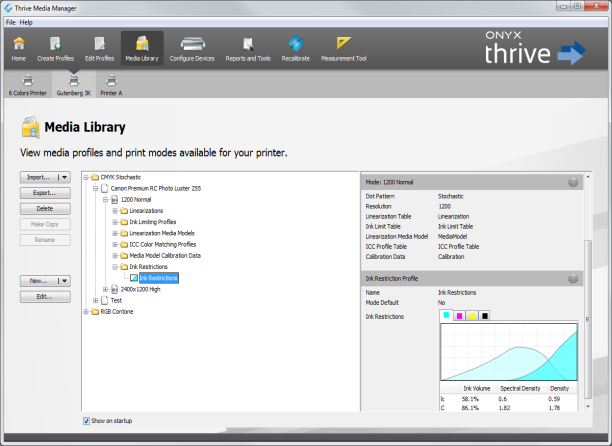
Task: Click the Ink Limiting Profiles folder icon
Action: click(124, 222)
